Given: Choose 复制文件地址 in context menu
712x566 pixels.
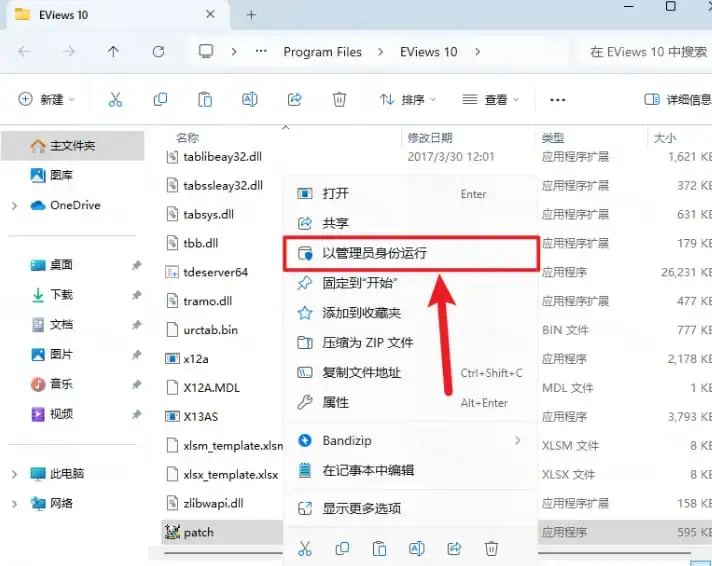Looking at the screenshot, I should coord(410,372).
